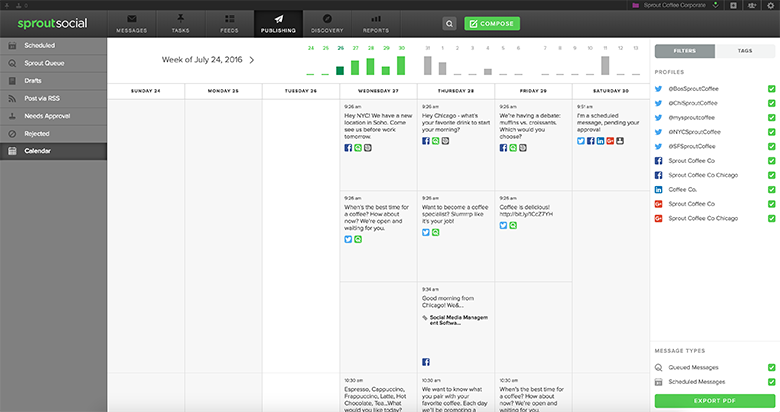Open the Tasks tab

181,24
